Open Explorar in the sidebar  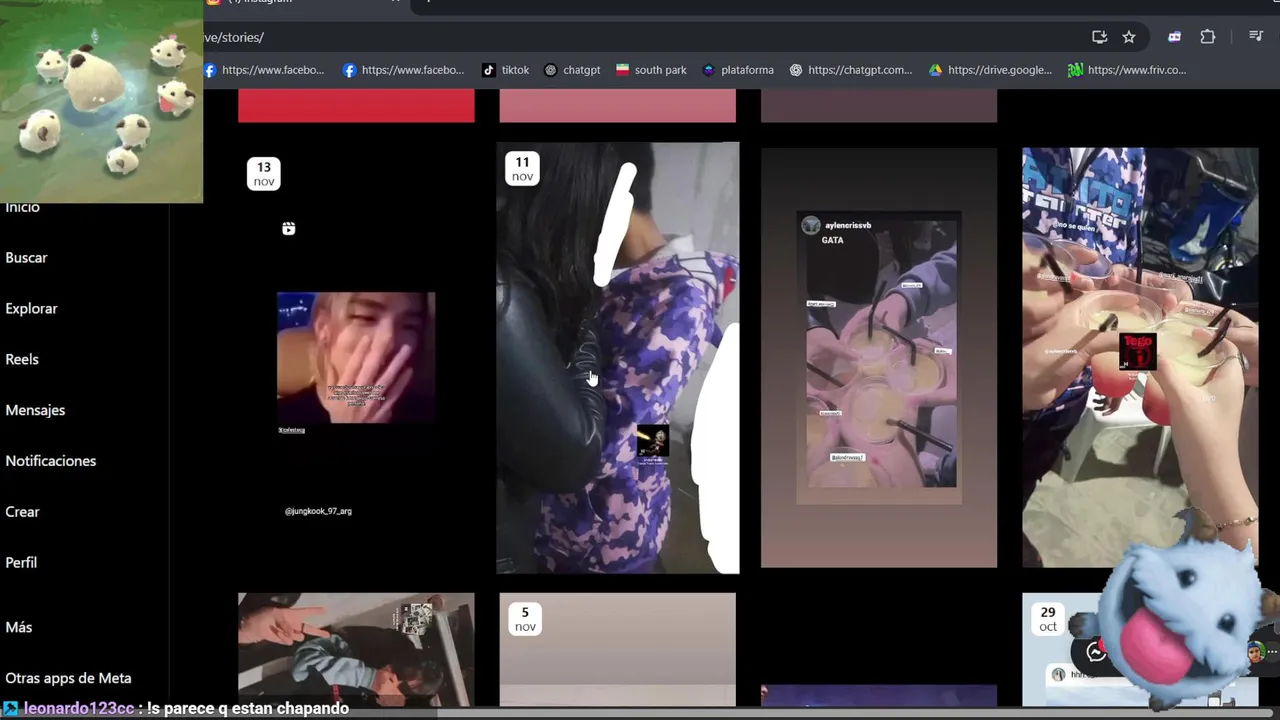(31, 309)
